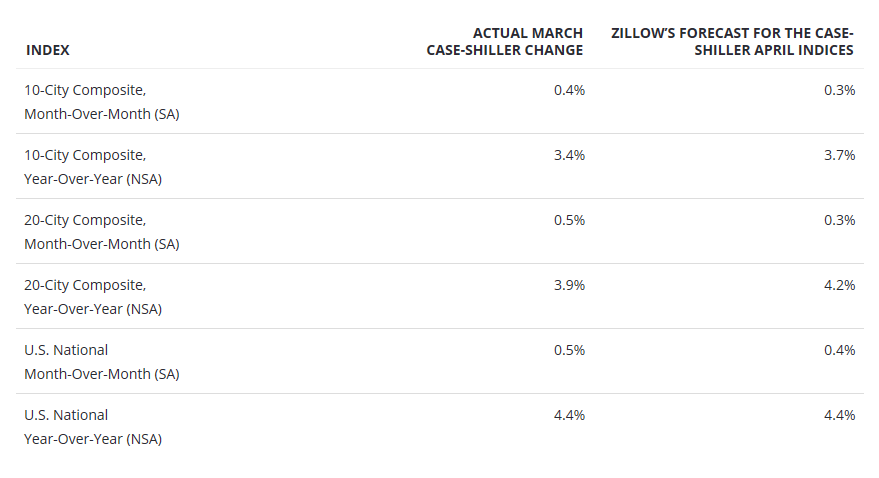879x478 pixels.
Task: Select the 20-City Composite Month-Over-Month row label
Action: tap(102, 232)
